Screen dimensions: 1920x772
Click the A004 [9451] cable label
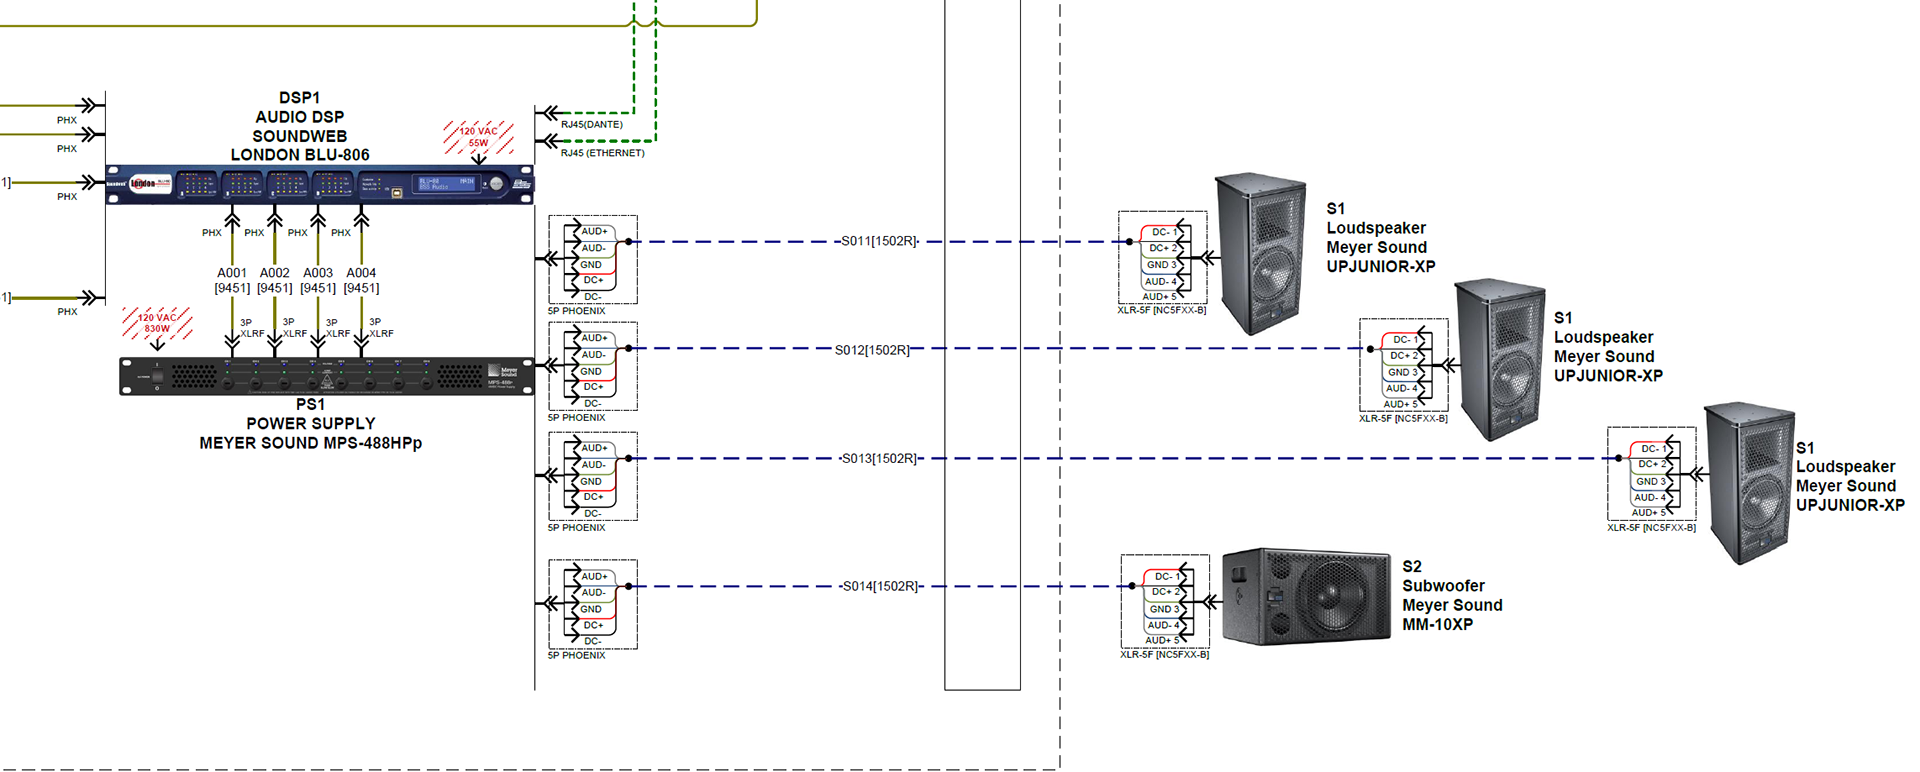(361, 280)
